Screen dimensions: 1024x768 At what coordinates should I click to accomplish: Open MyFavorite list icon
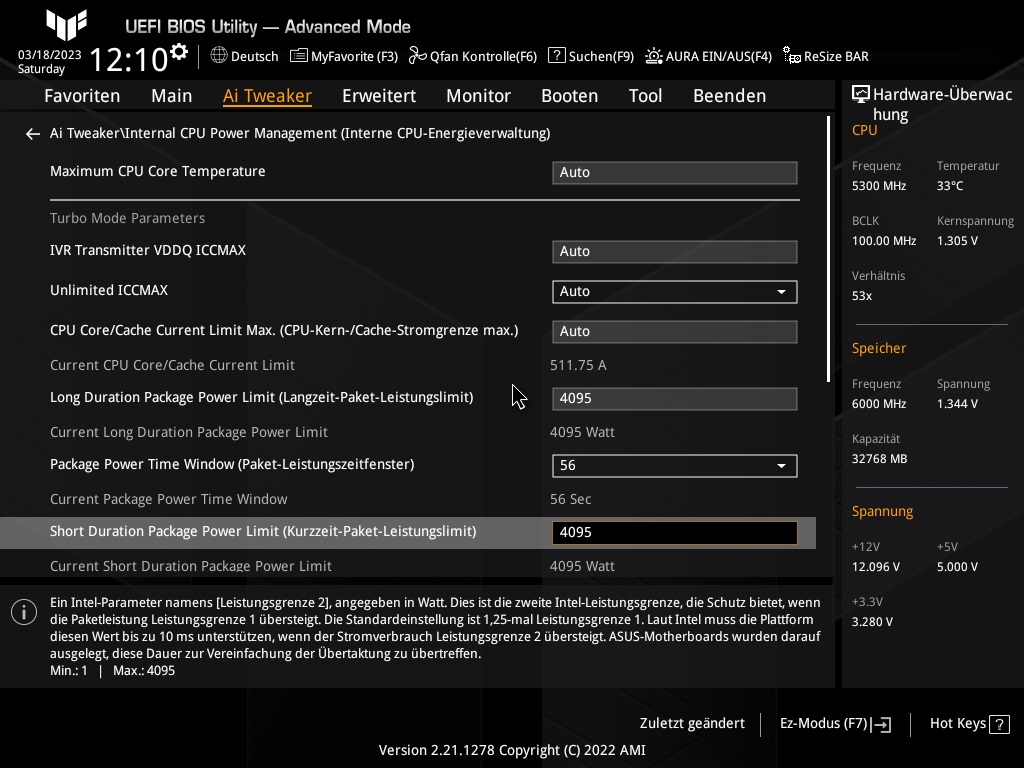coord(298,56)
